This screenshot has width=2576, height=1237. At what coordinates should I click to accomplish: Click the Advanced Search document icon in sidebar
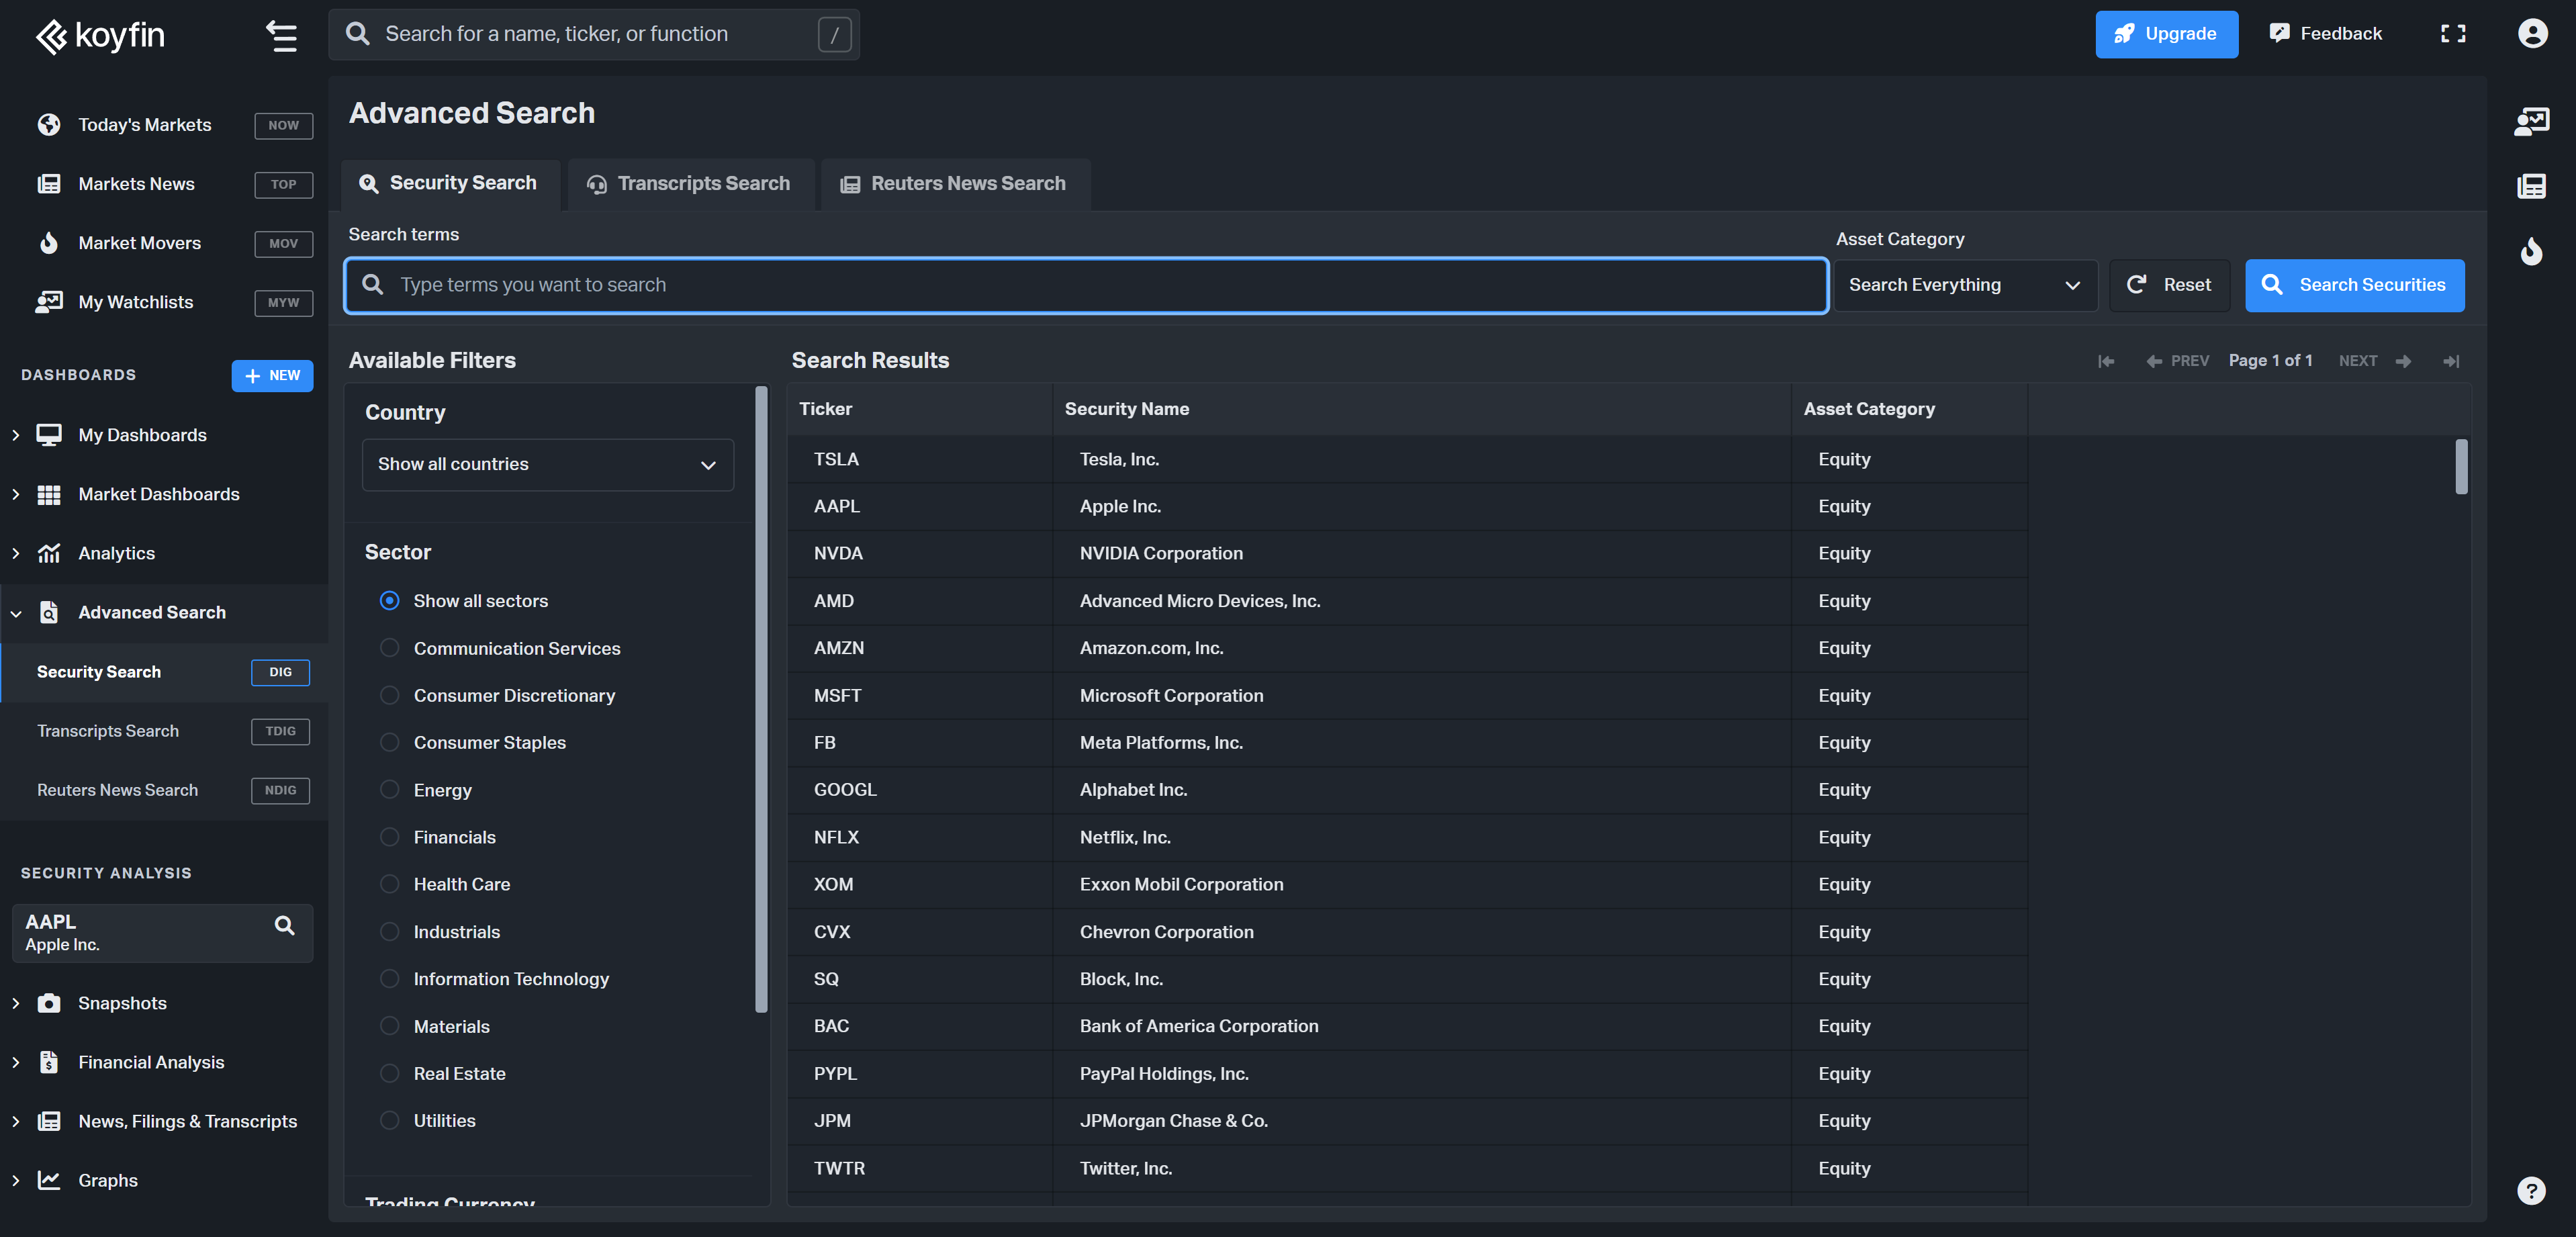point(48,612)
